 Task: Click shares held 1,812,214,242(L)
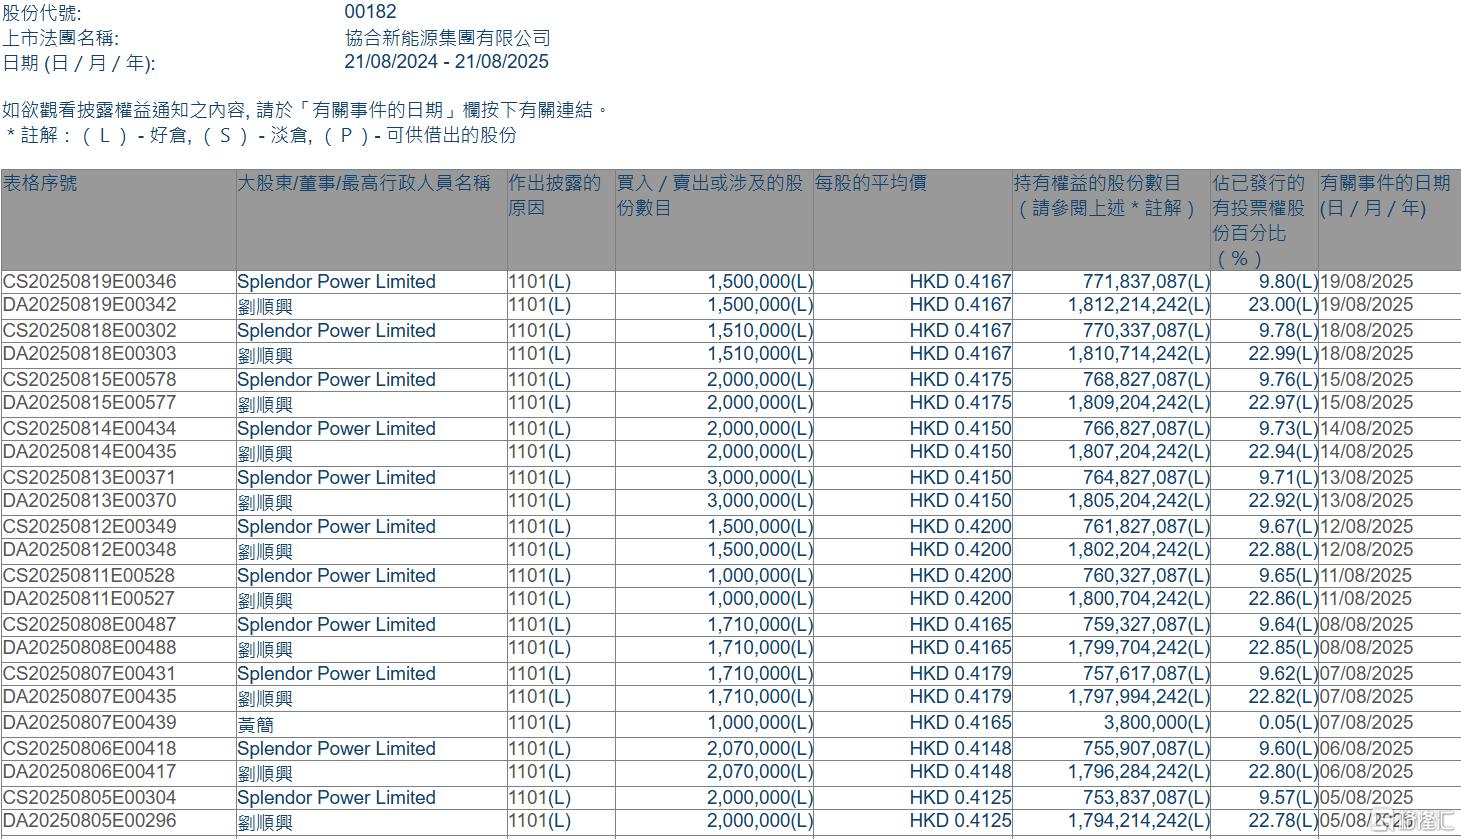1139,305
